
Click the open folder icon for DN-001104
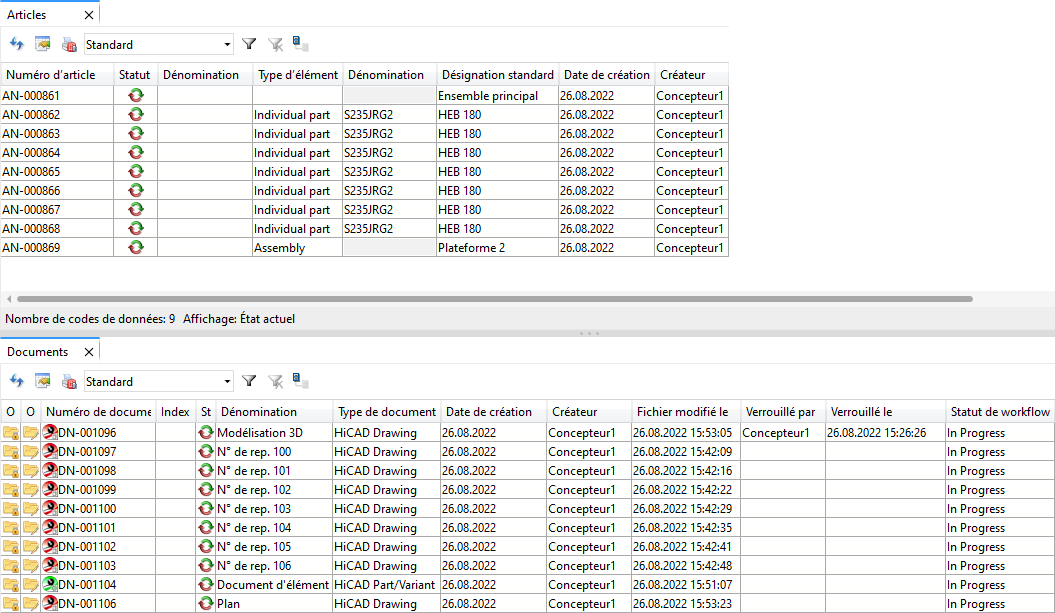[x=31, y=585]
